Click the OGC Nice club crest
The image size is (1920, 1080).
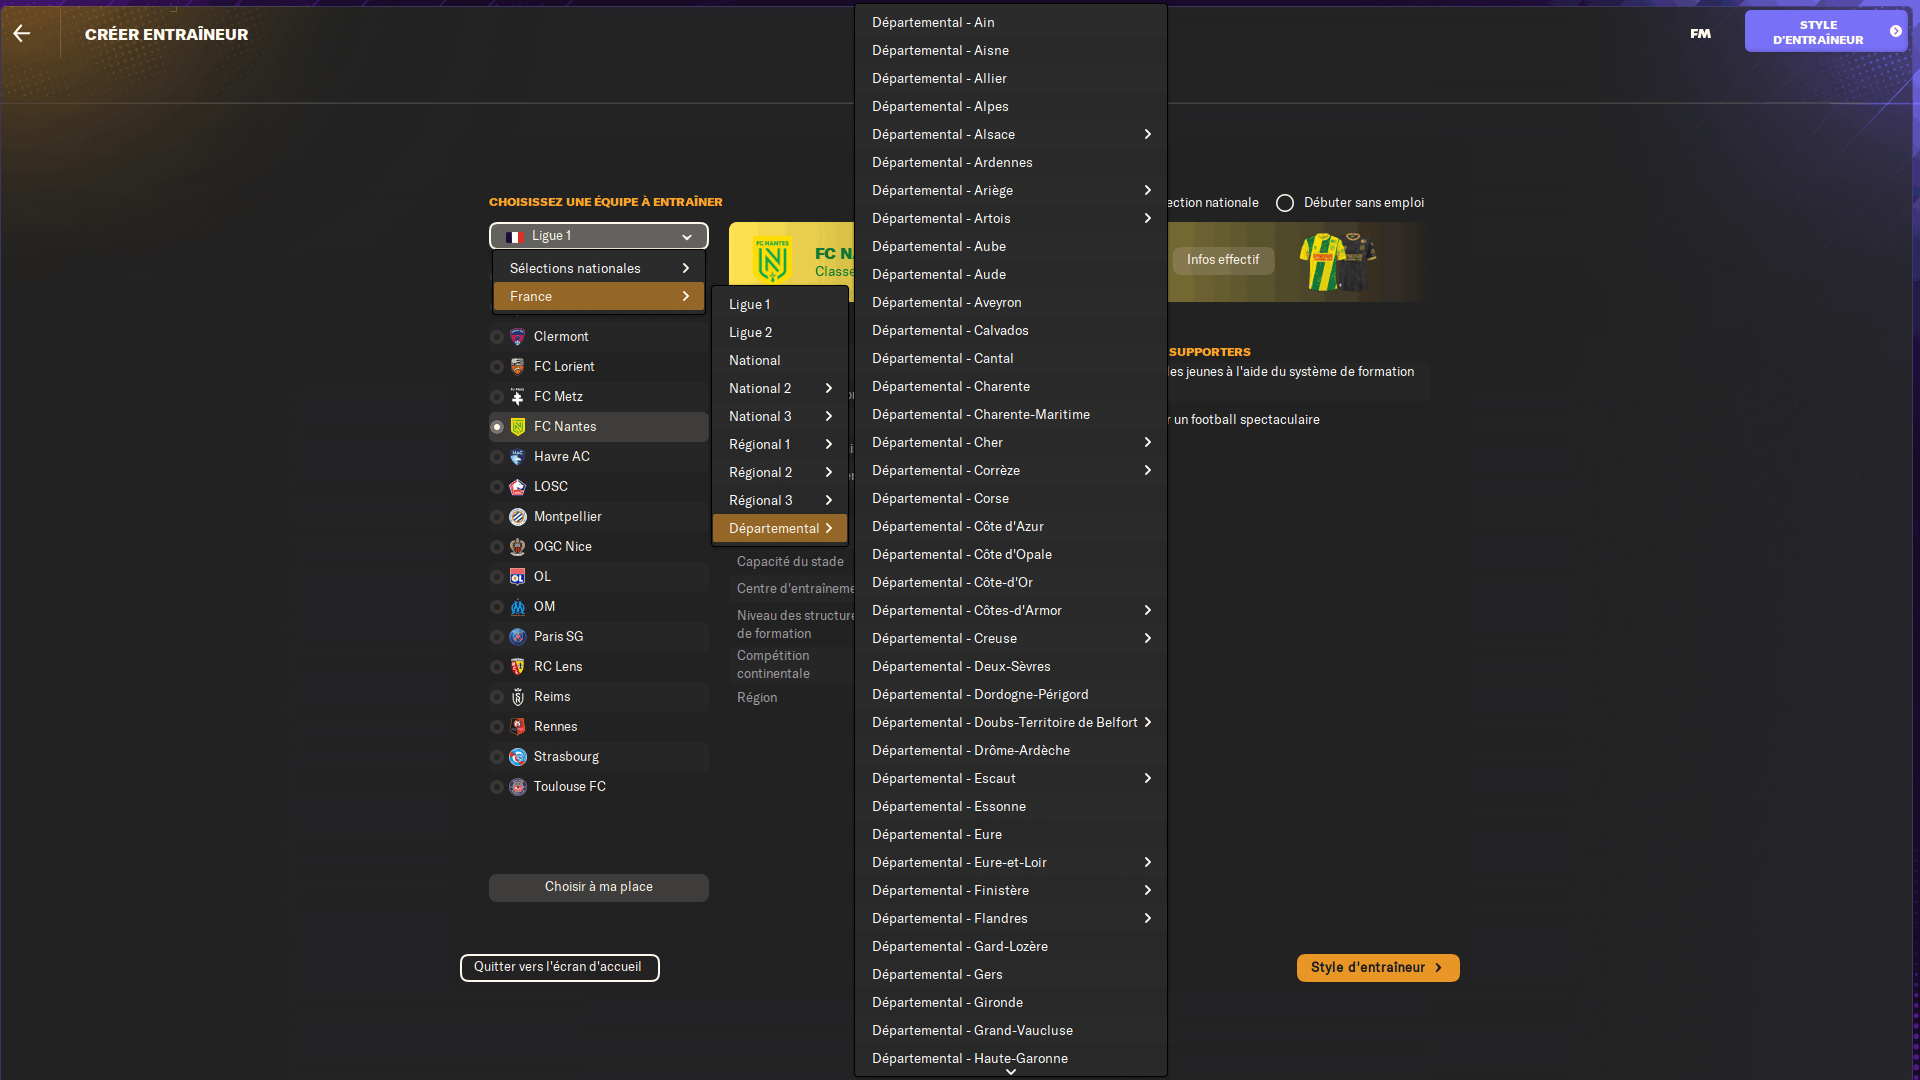point(517,547)
